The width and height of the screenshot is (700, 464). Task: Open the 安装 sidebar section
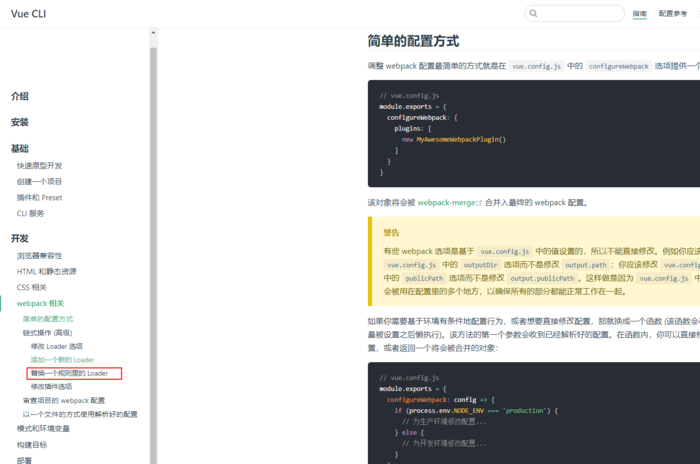(x=20, y=122)
